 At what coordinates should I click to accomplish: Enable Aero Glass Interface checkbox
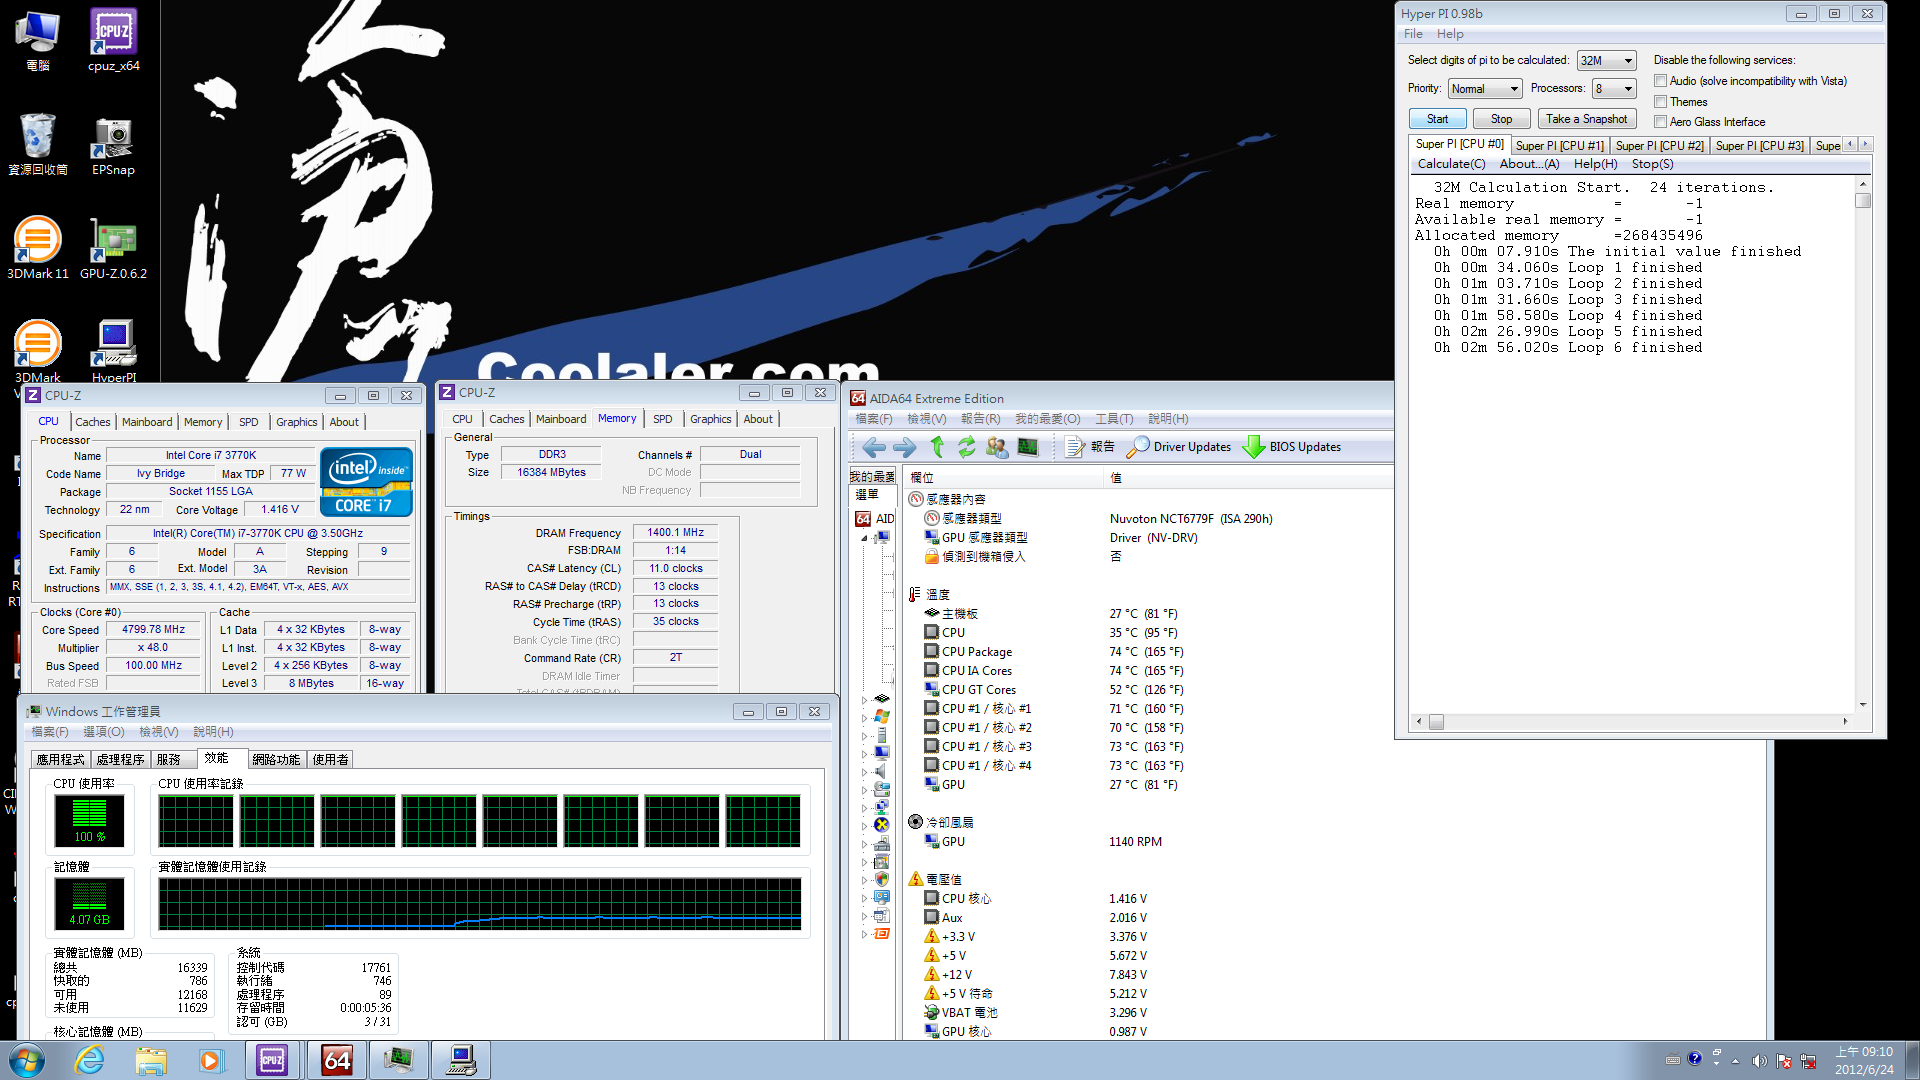pos(1660,122)
